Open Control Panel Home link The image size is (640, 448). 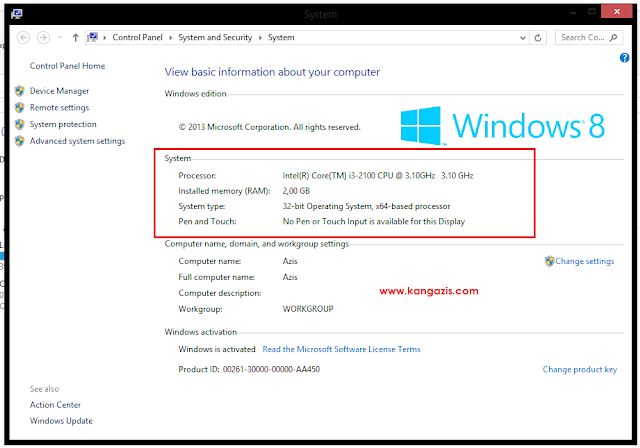[x=67, y=66]
